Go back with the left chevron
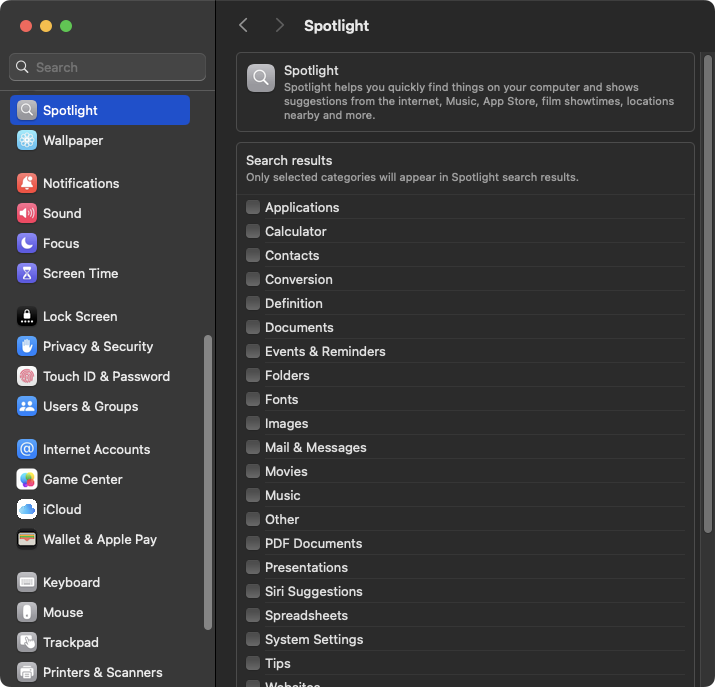Screen dimensions: 715x687 (244, 26)
